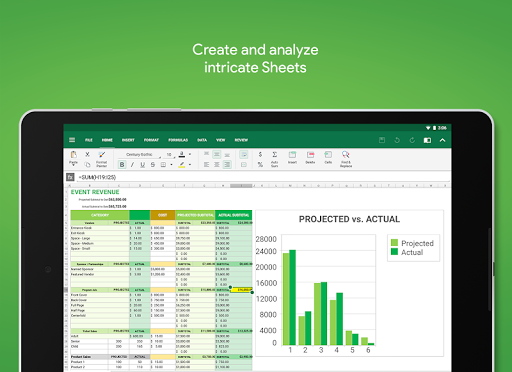Click the Save icon in header
This screenshot has height=372, width=512.
[382, 140]
